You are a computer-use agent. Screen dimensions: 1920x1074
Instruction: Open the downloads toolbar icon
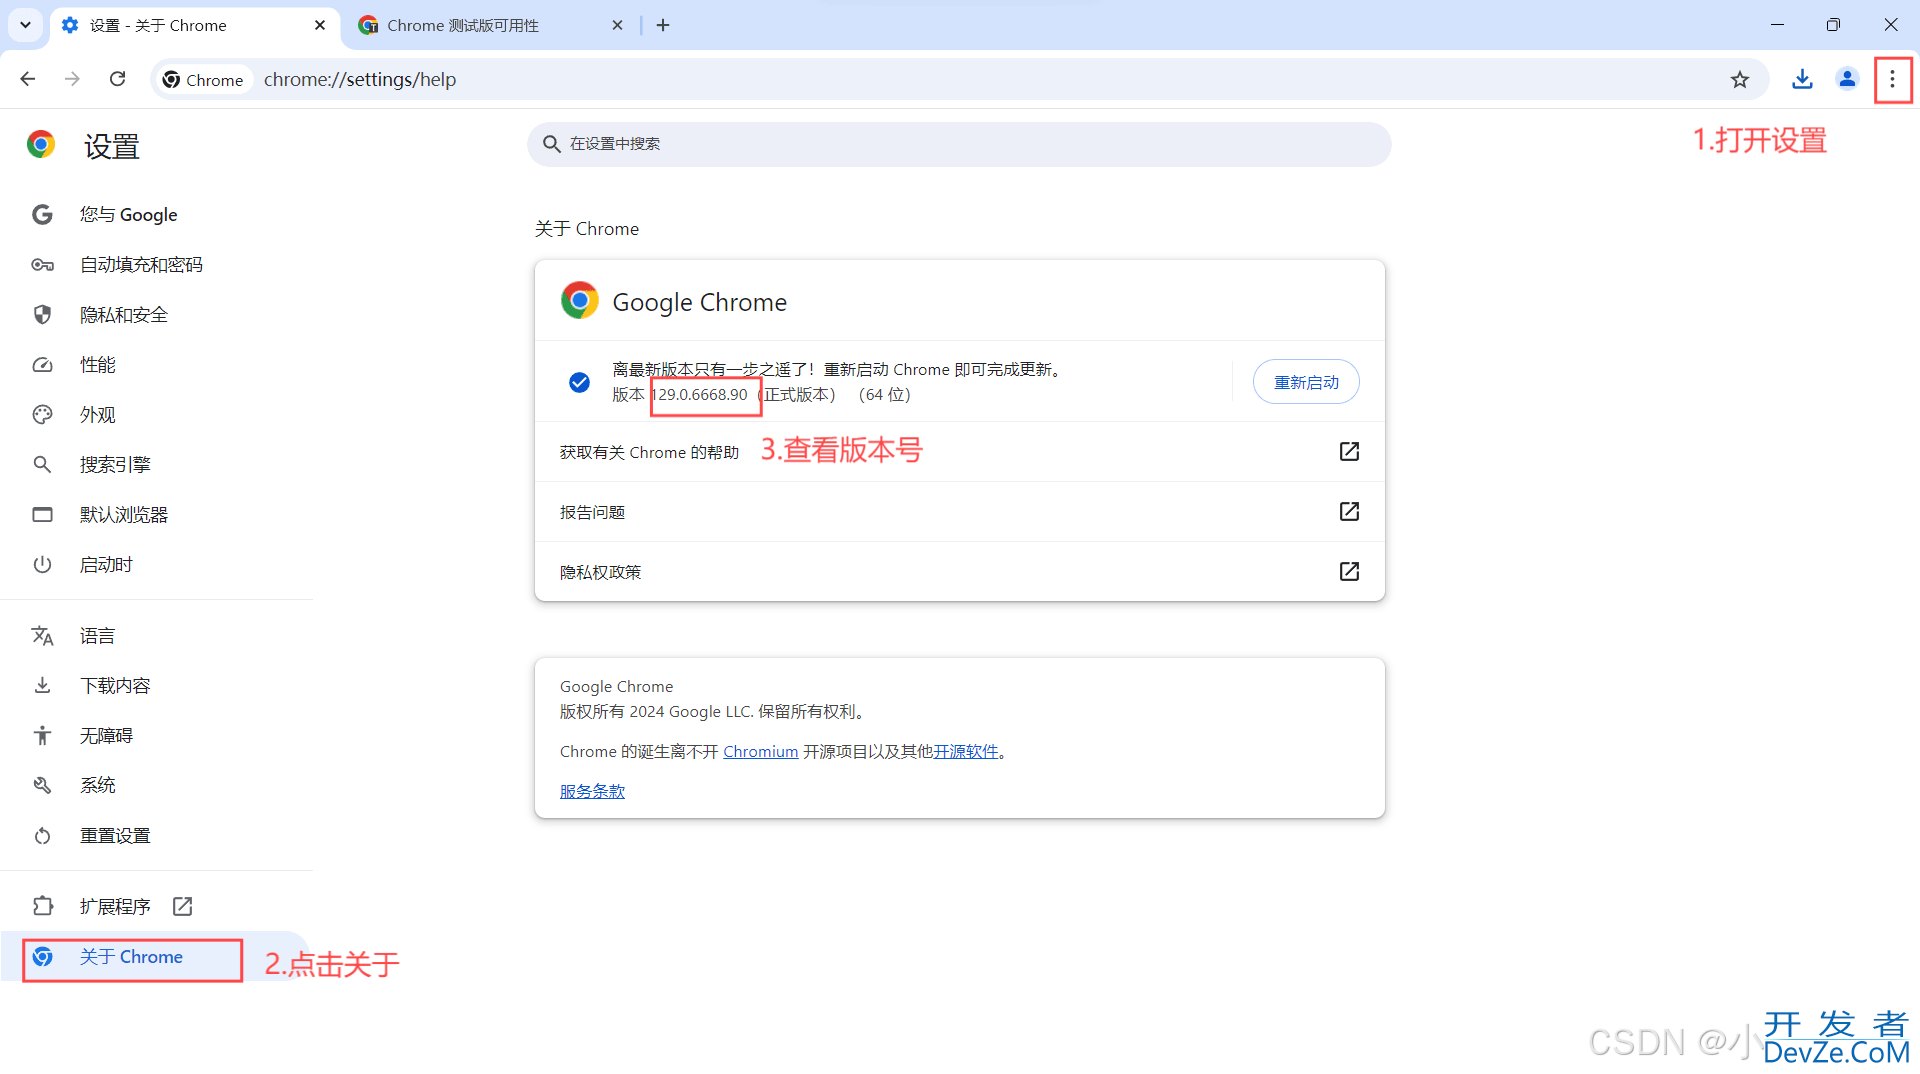1802,79
